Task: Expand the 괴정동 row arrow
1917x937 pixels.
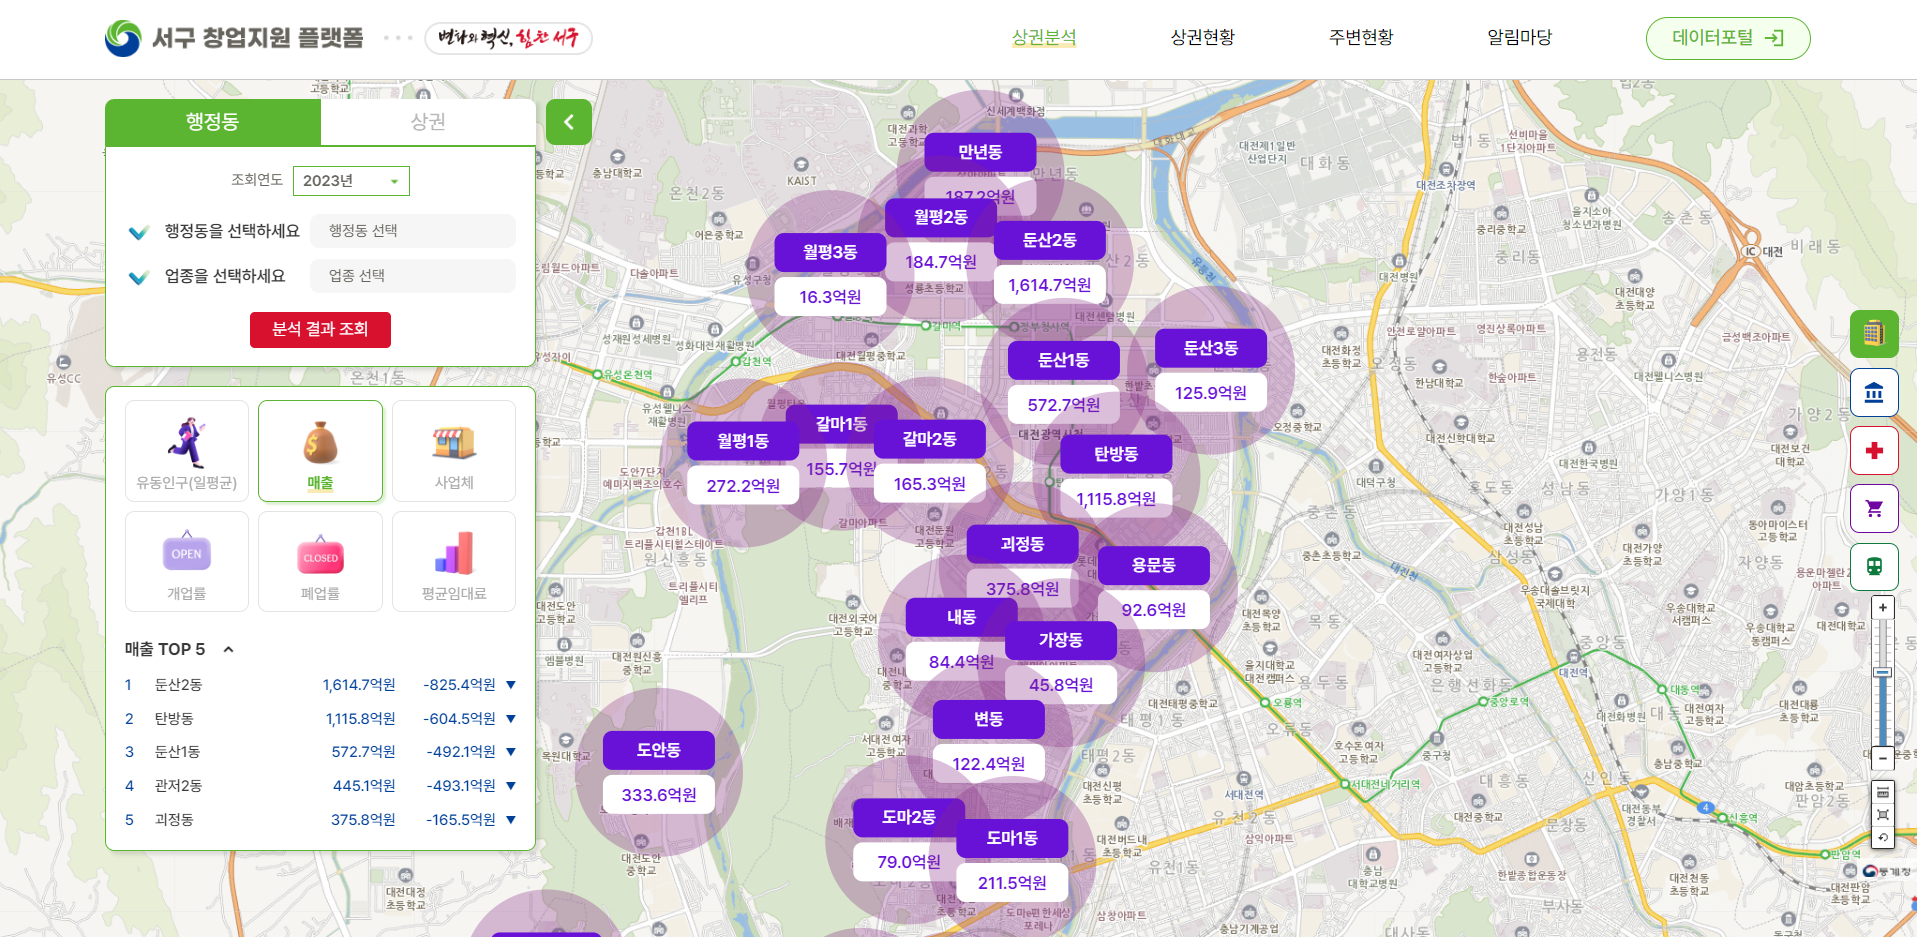Action: pyautogui.click(x=511, y=820)
